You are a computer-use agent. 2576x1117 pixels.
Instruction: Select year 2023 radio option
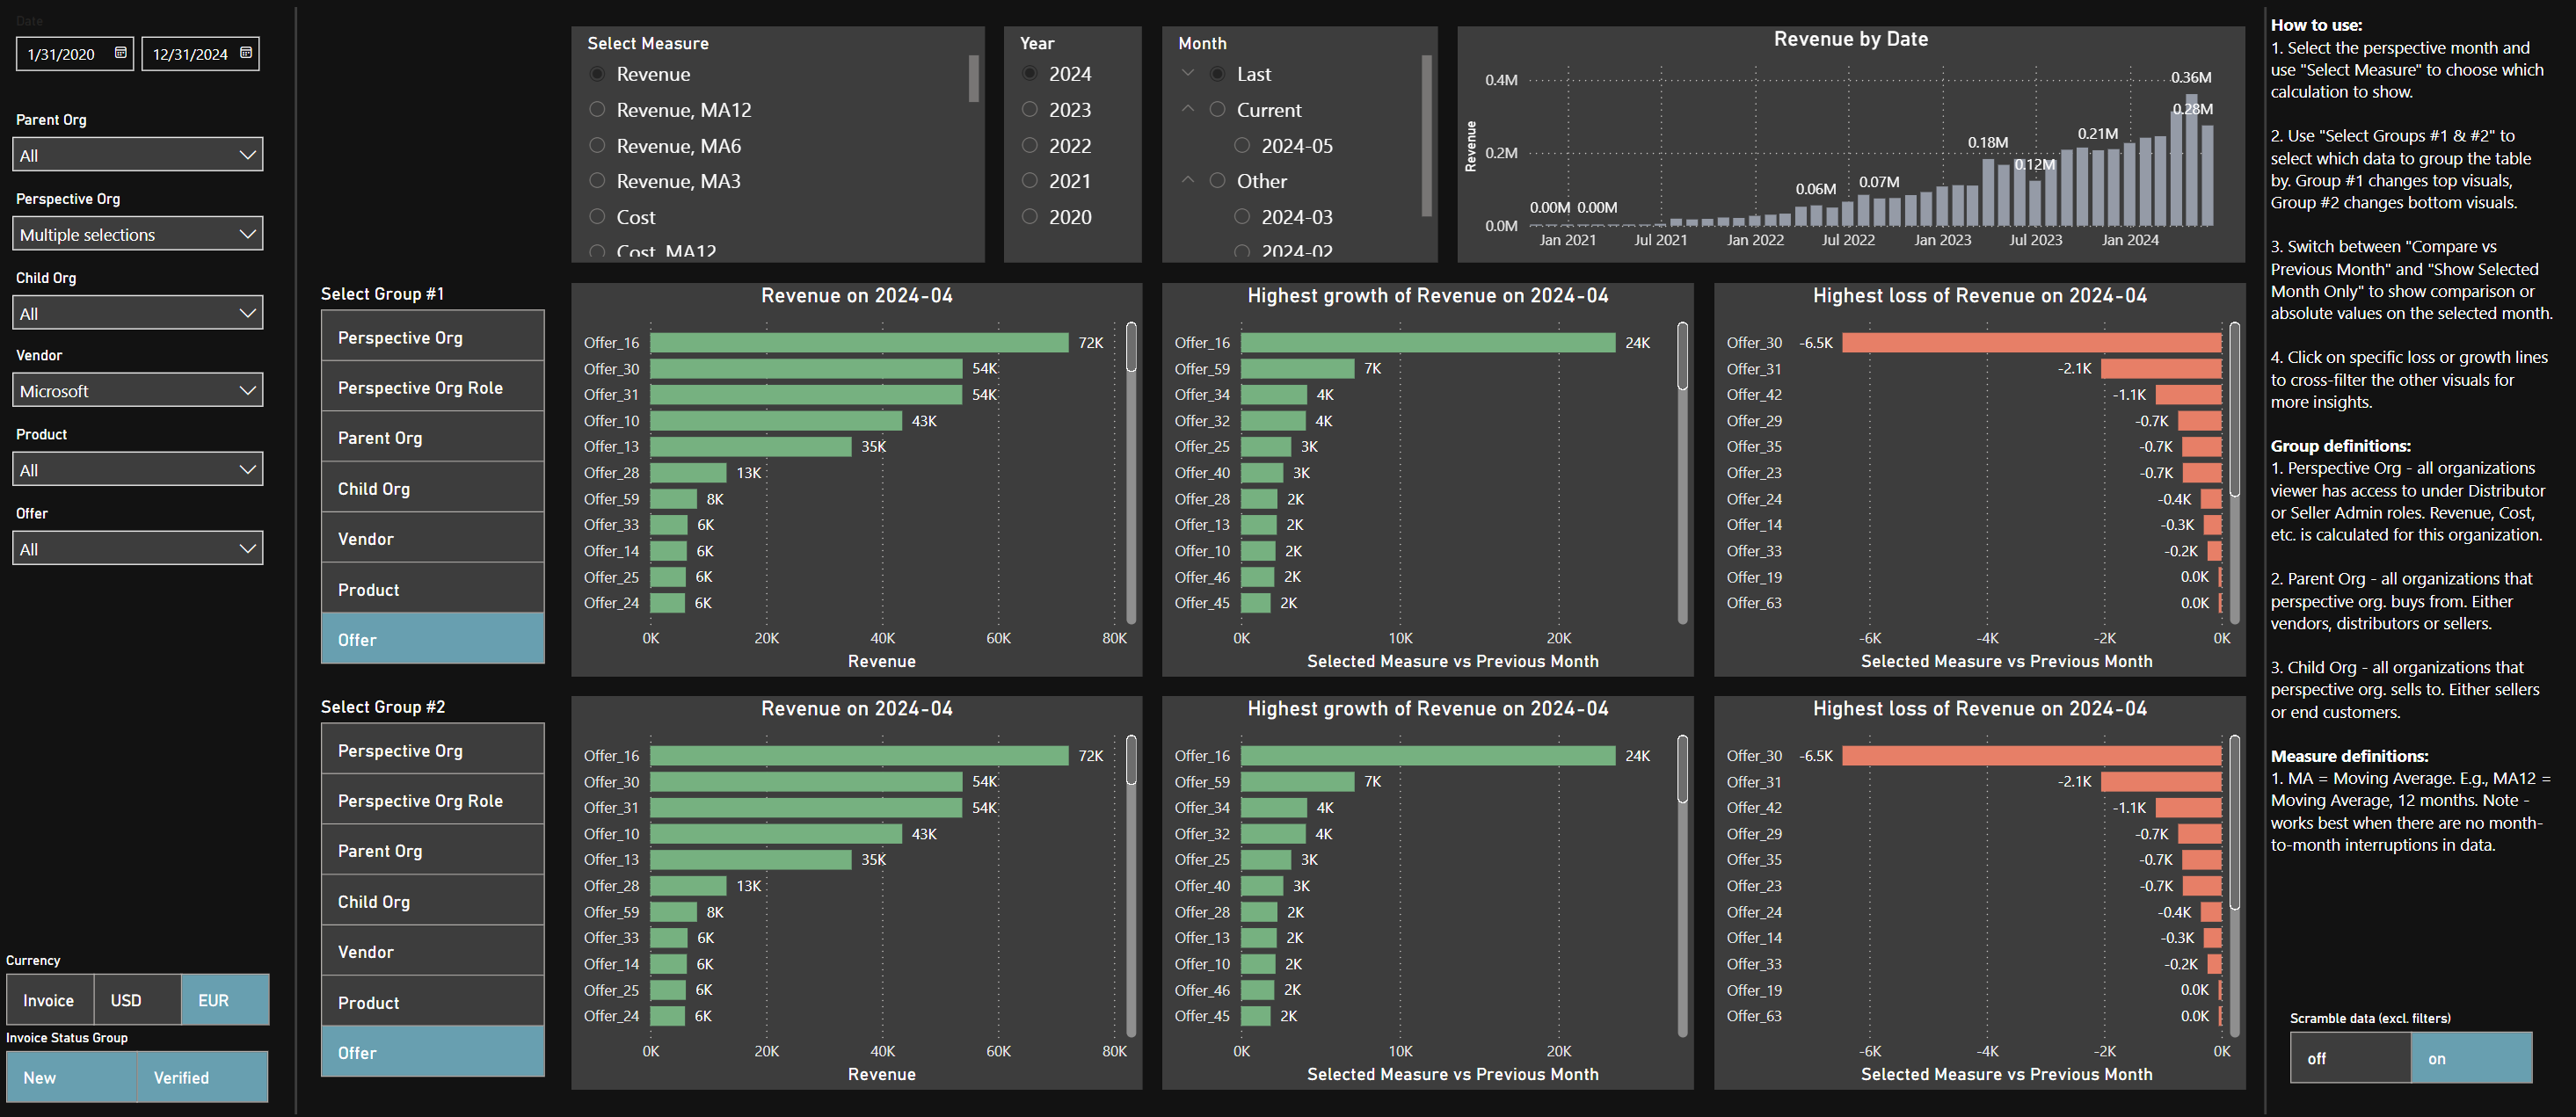pos(1030,109)
